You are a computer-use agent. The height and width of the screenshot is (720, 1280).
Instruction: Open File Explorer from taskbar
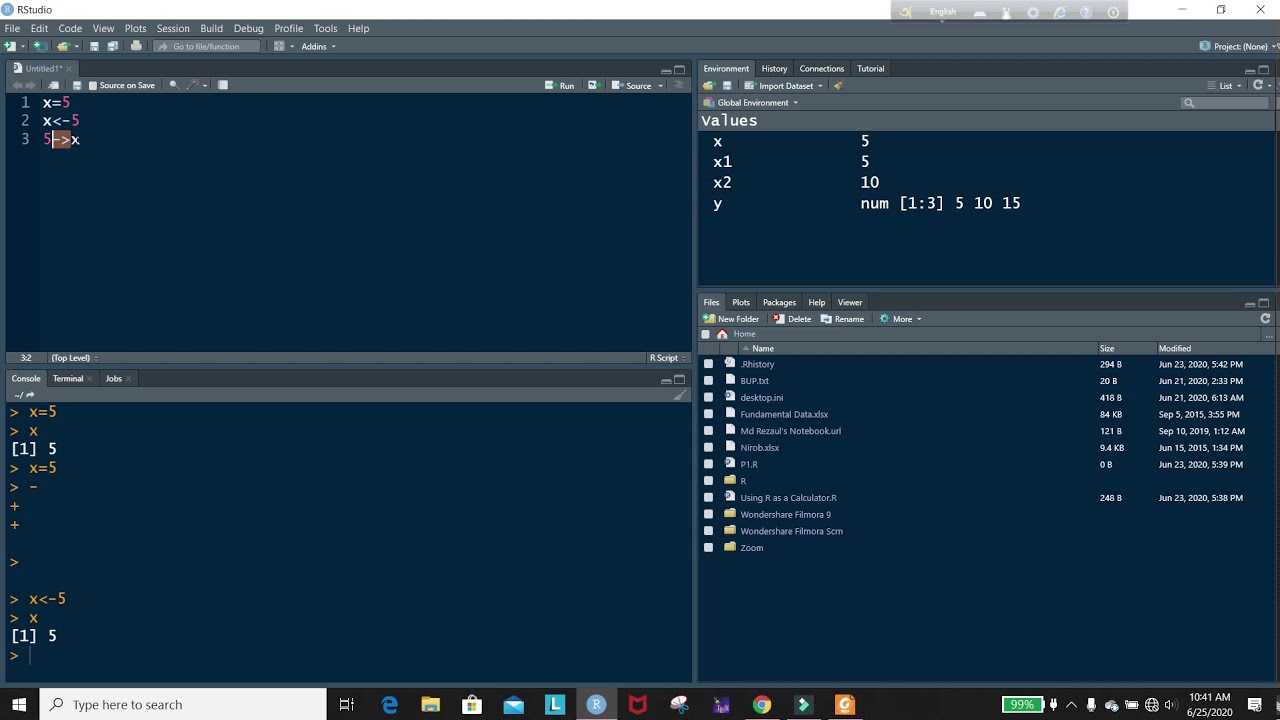tap(430, 705)
